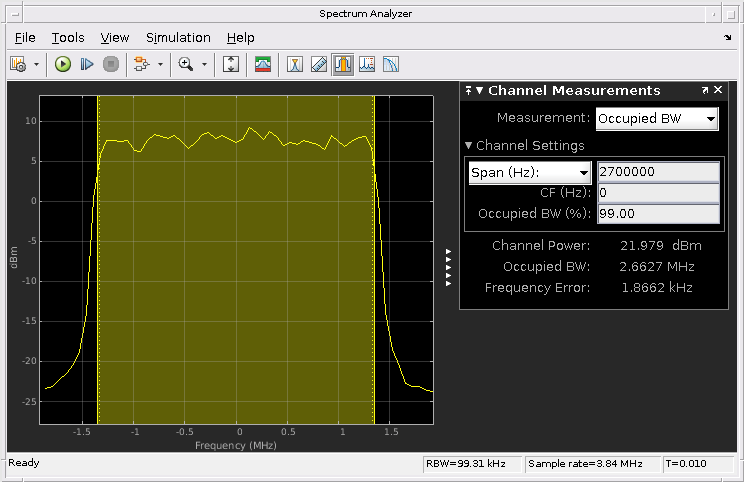This screenshot has width=744, height=482.
Task: Undock the Channel Measurements panel
Action: (705, 90)
